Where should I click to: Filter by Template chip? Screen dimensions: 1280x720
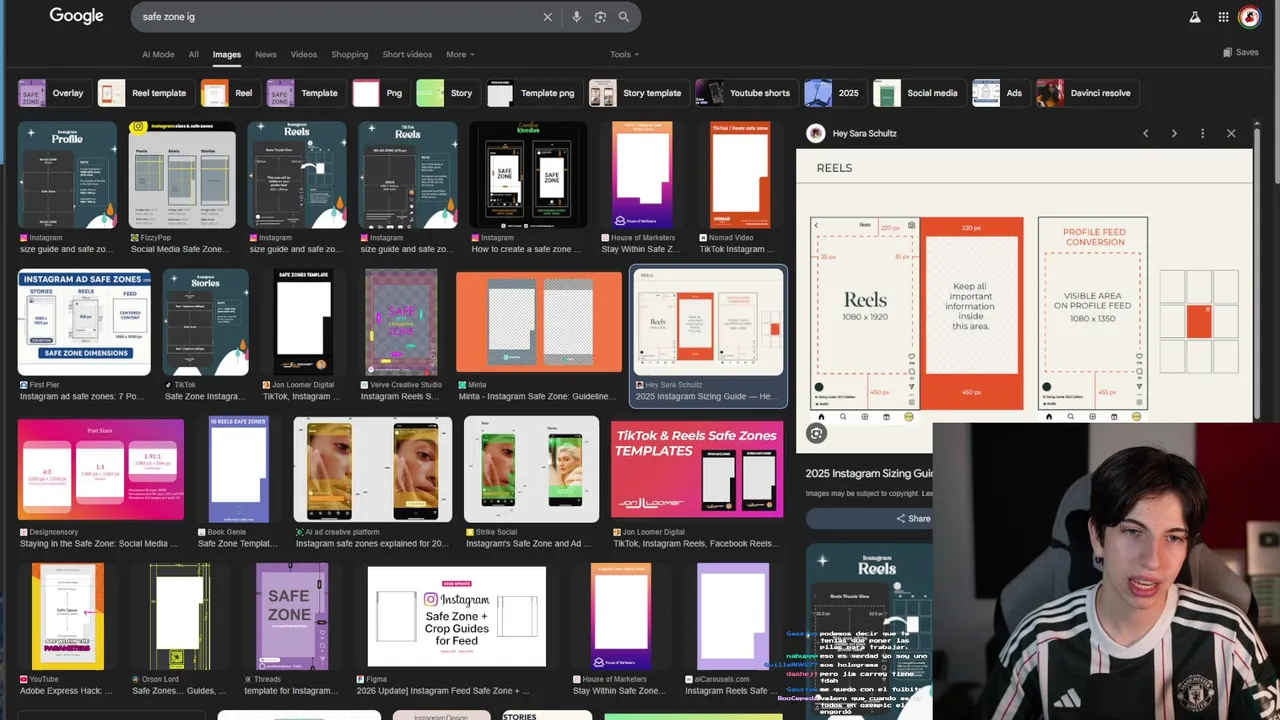[305, 93]
